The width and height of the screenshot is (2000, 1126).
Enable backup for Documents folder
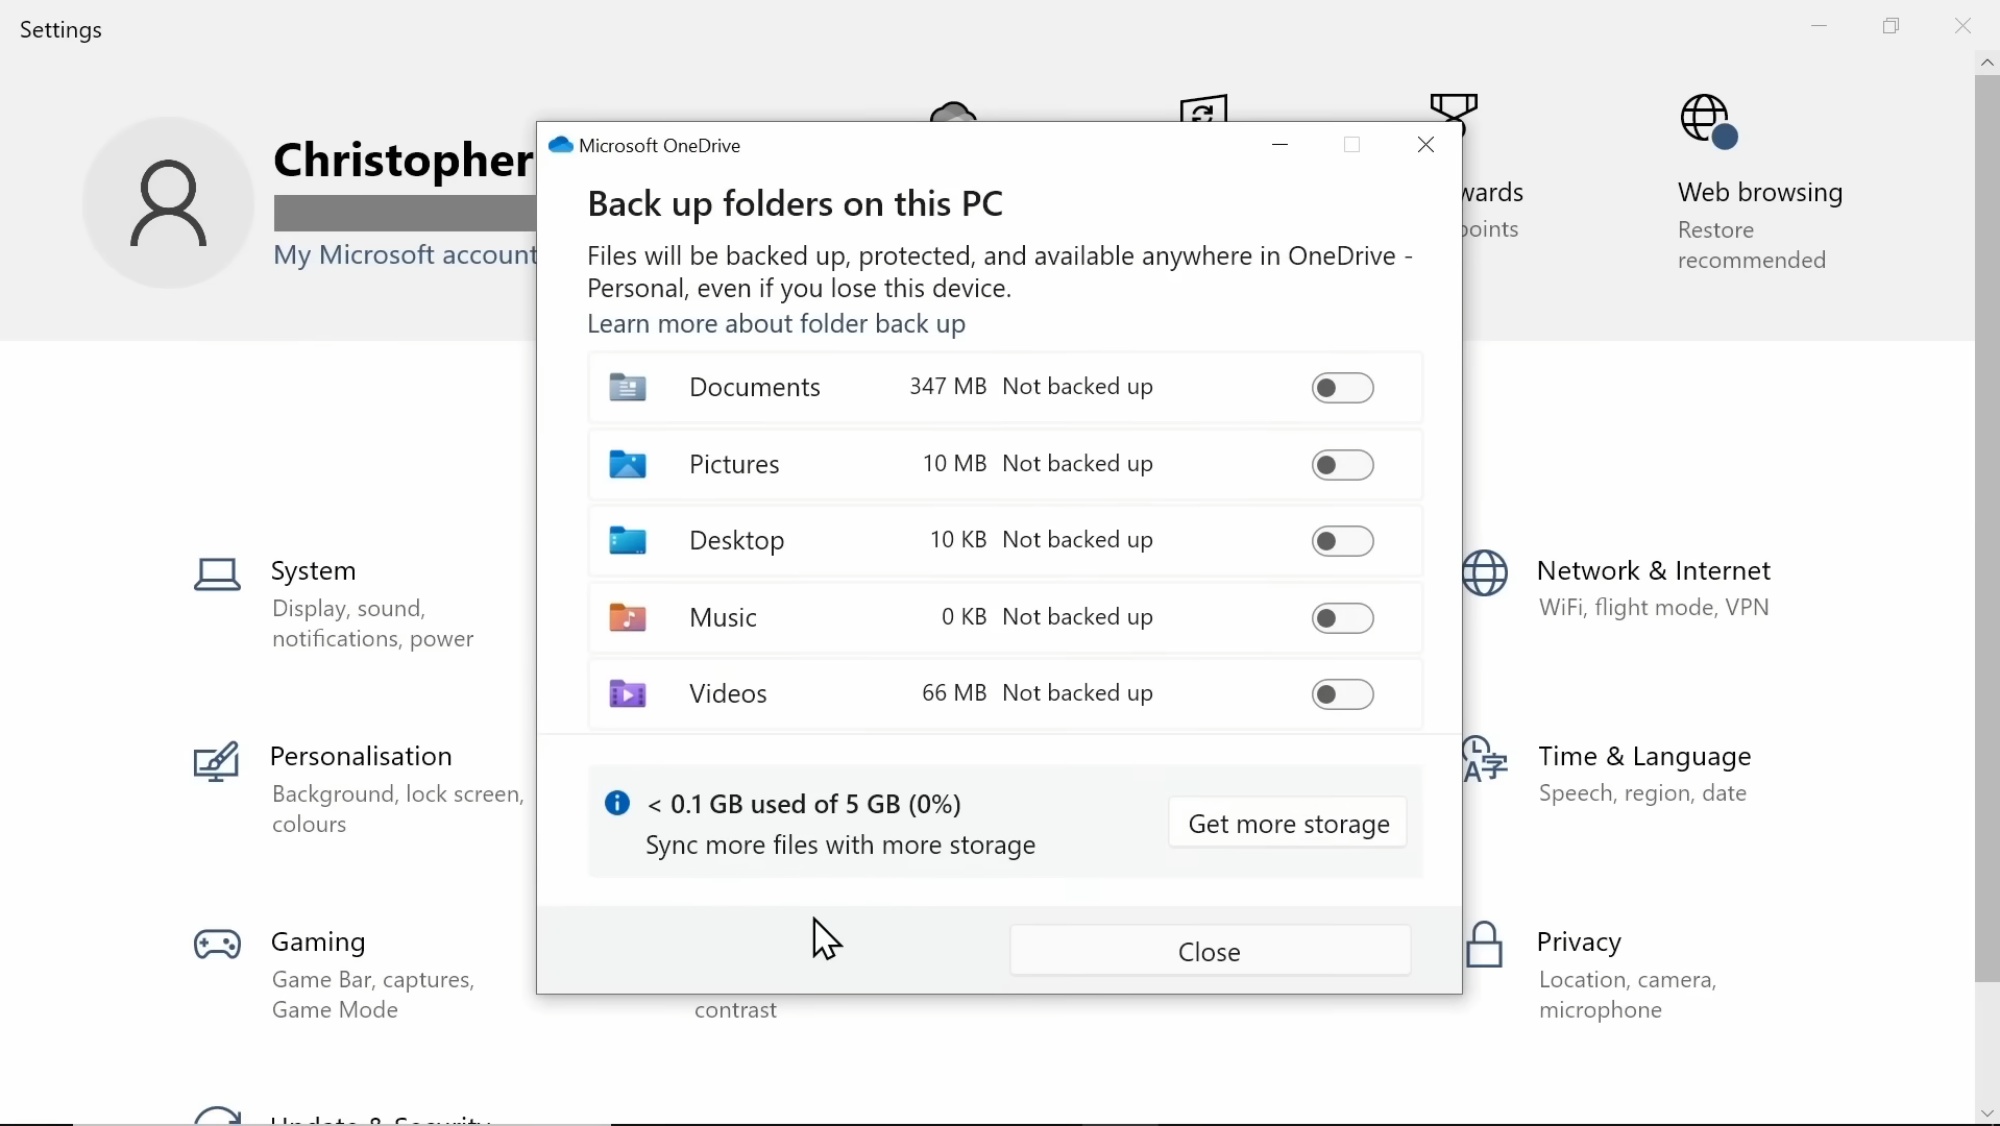(1342, 388)
